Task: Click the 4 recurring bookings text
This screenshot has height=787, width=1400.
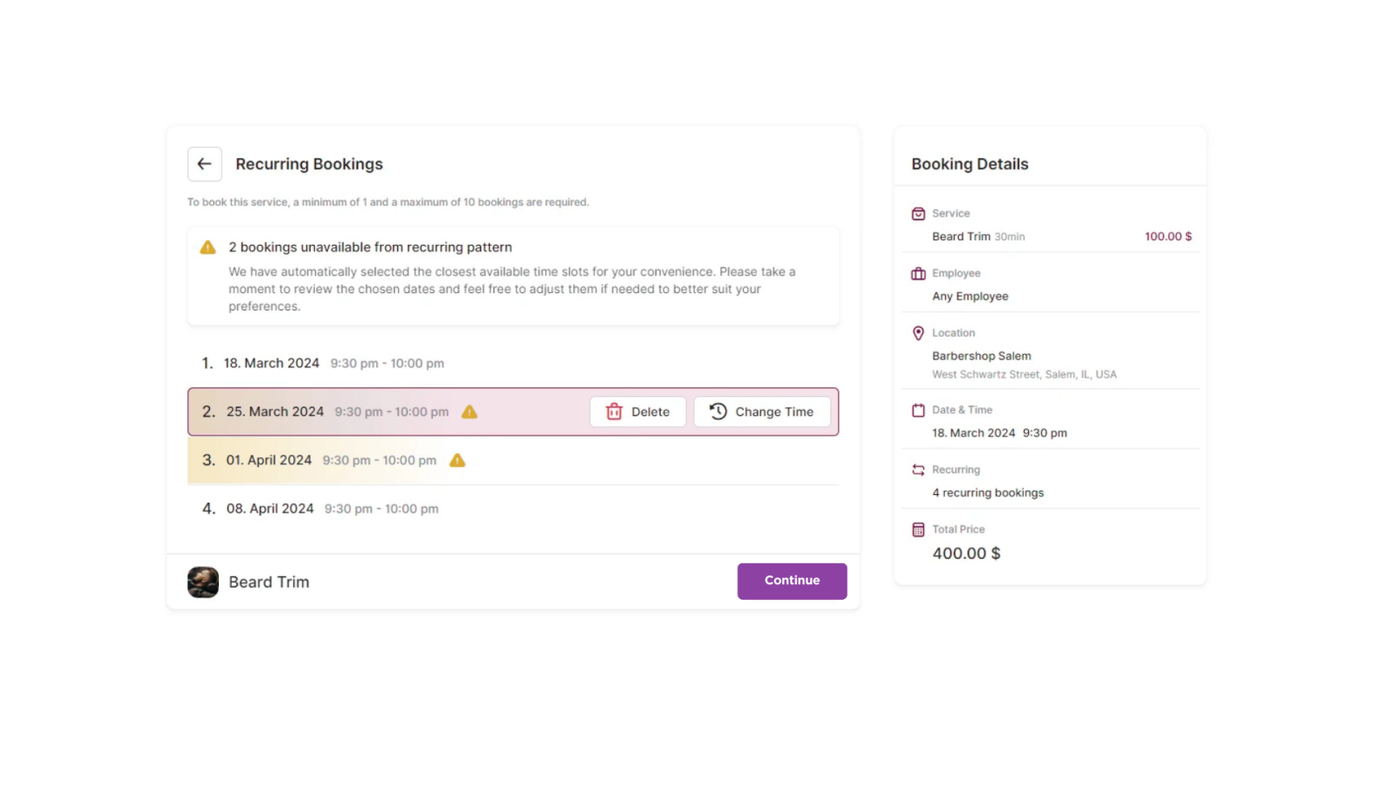Action: [987, 493]
